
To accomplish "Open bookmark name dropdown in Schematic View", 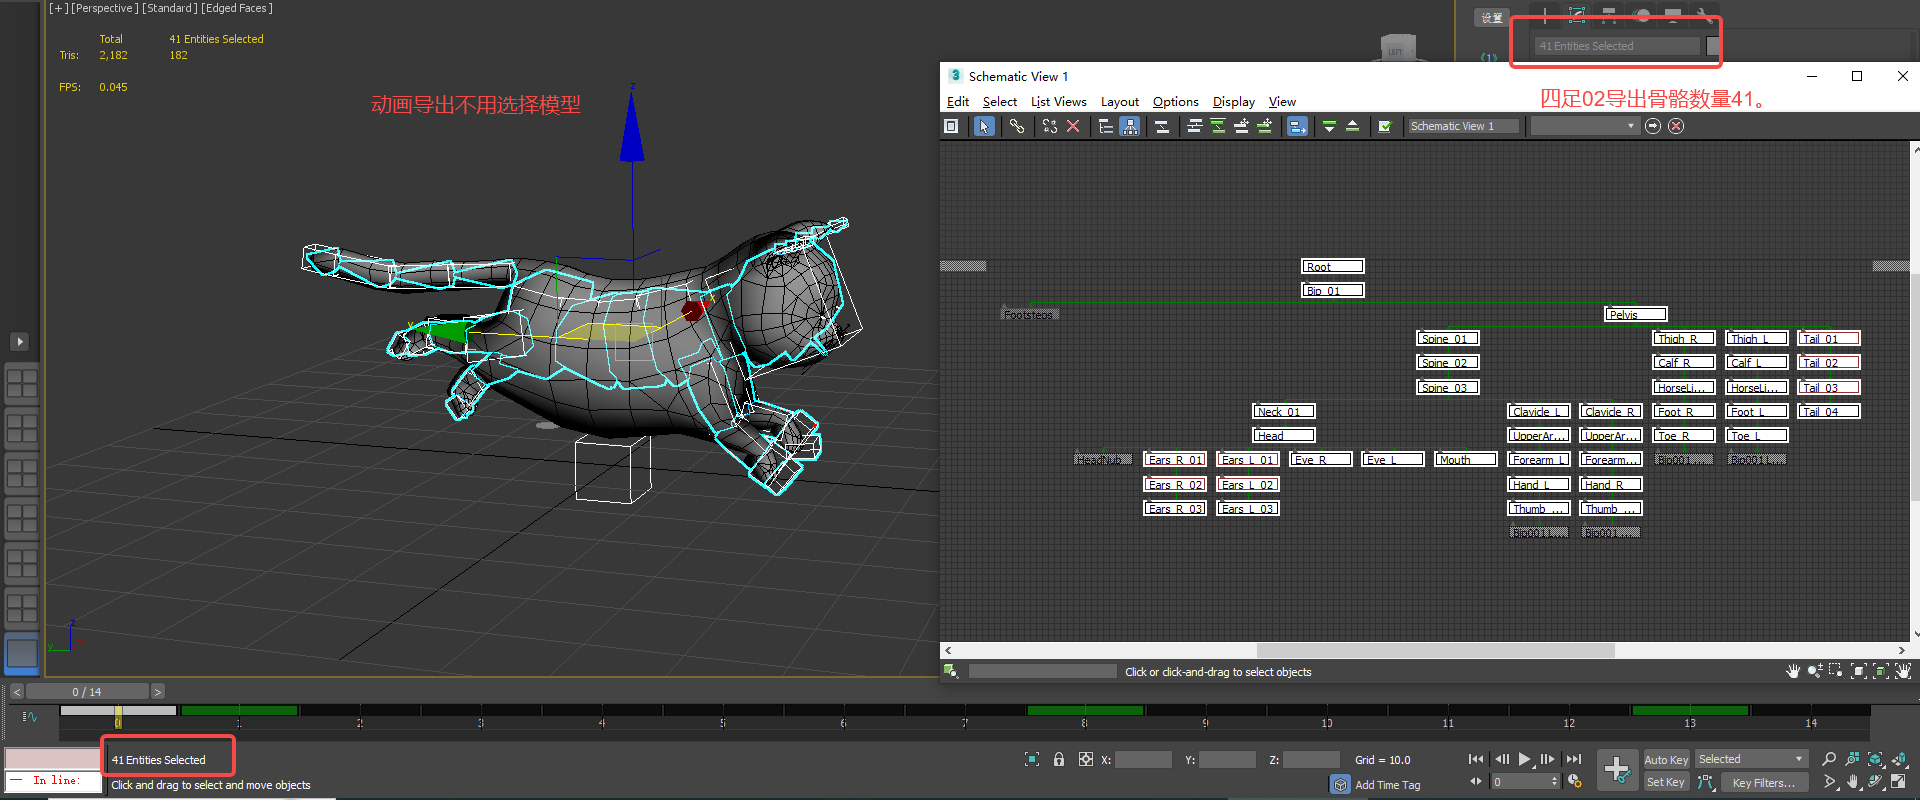I will click(x=1584, y=126).
